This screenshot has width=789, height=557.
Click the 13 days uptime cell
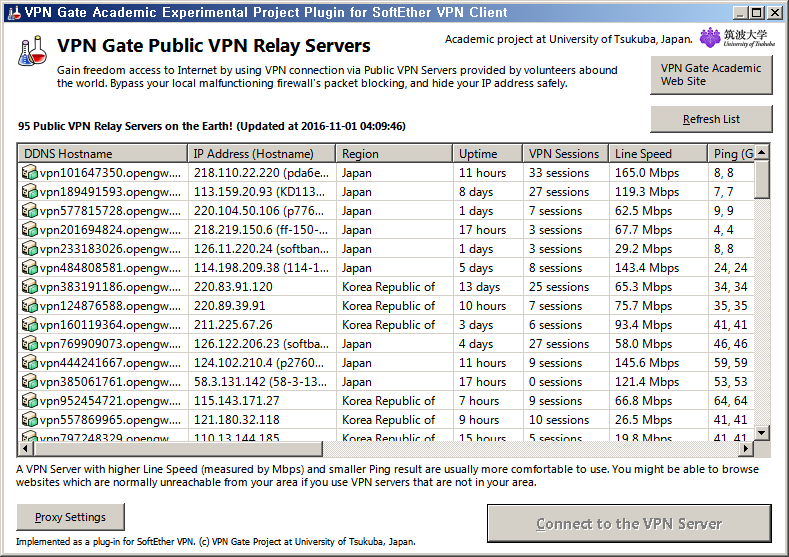click(487, 287)
